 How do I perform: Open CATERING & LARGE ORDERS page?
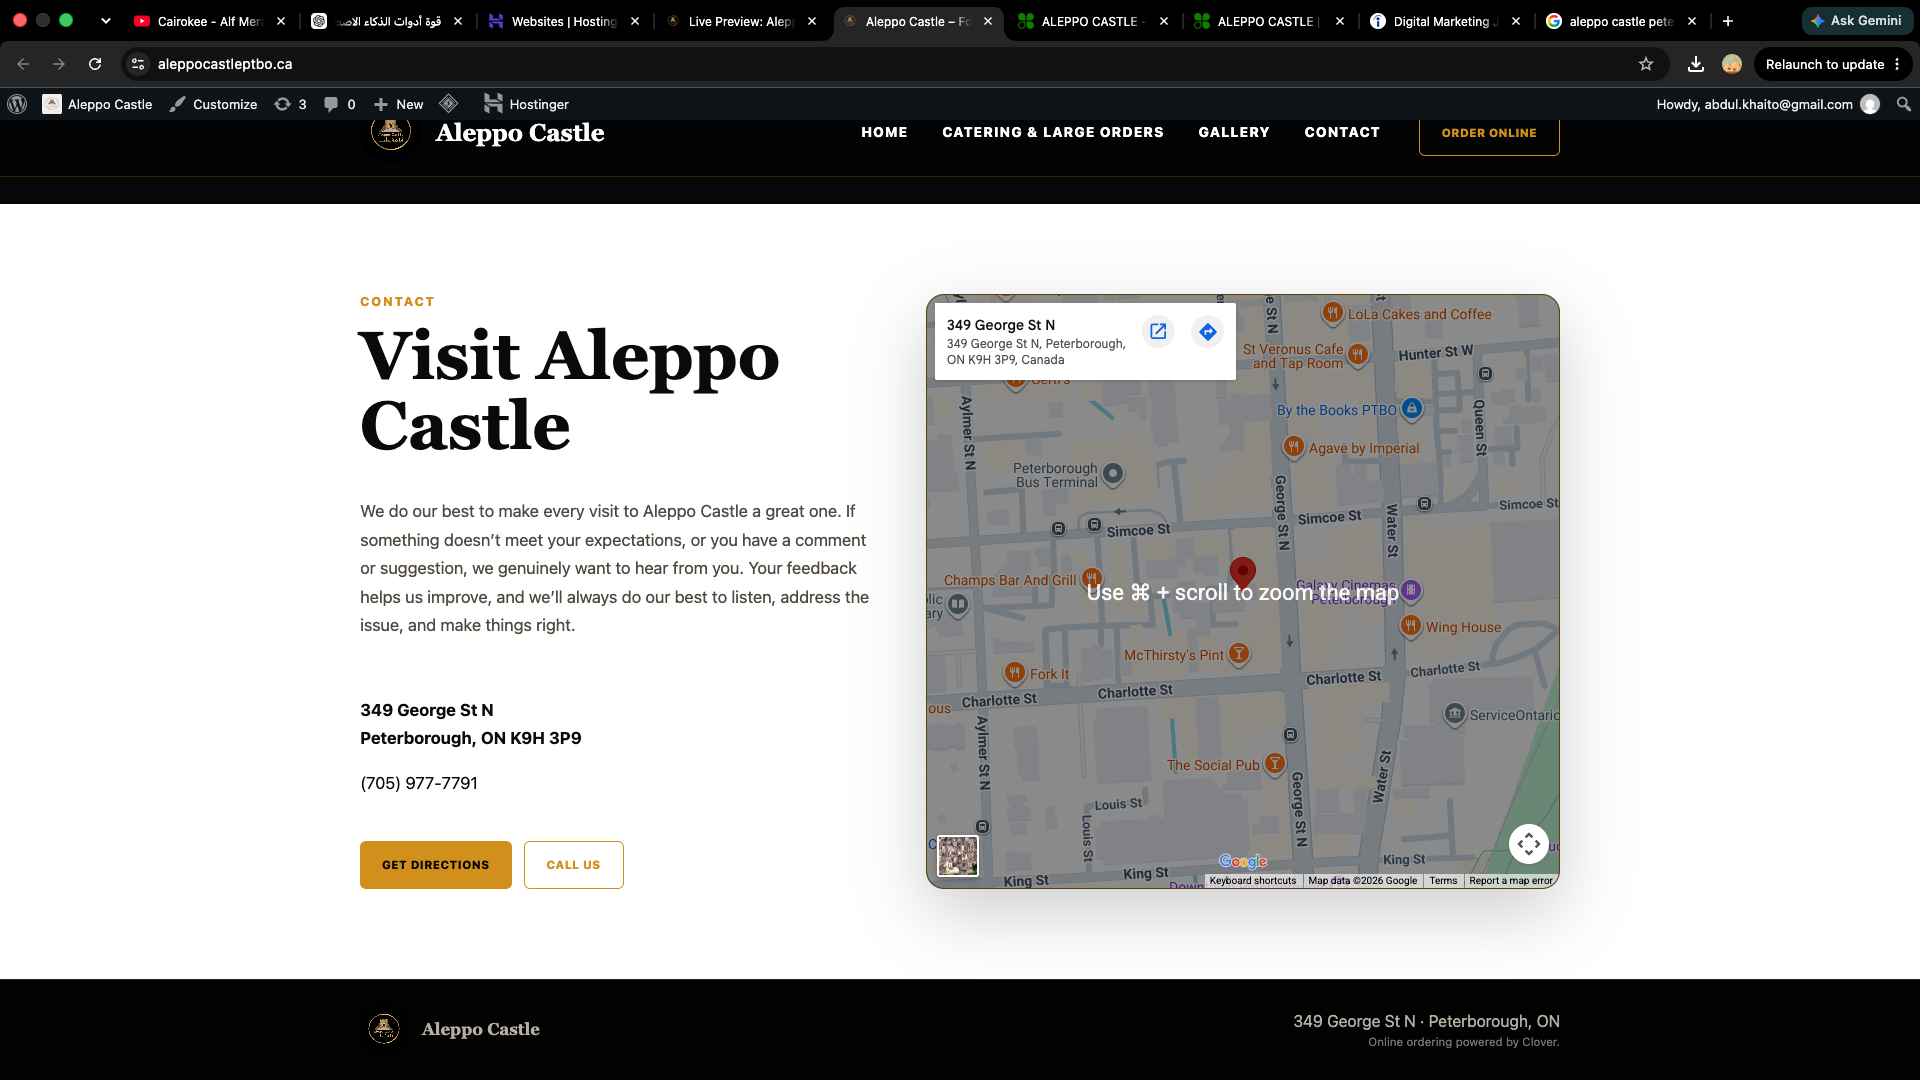pos(1052,132)
